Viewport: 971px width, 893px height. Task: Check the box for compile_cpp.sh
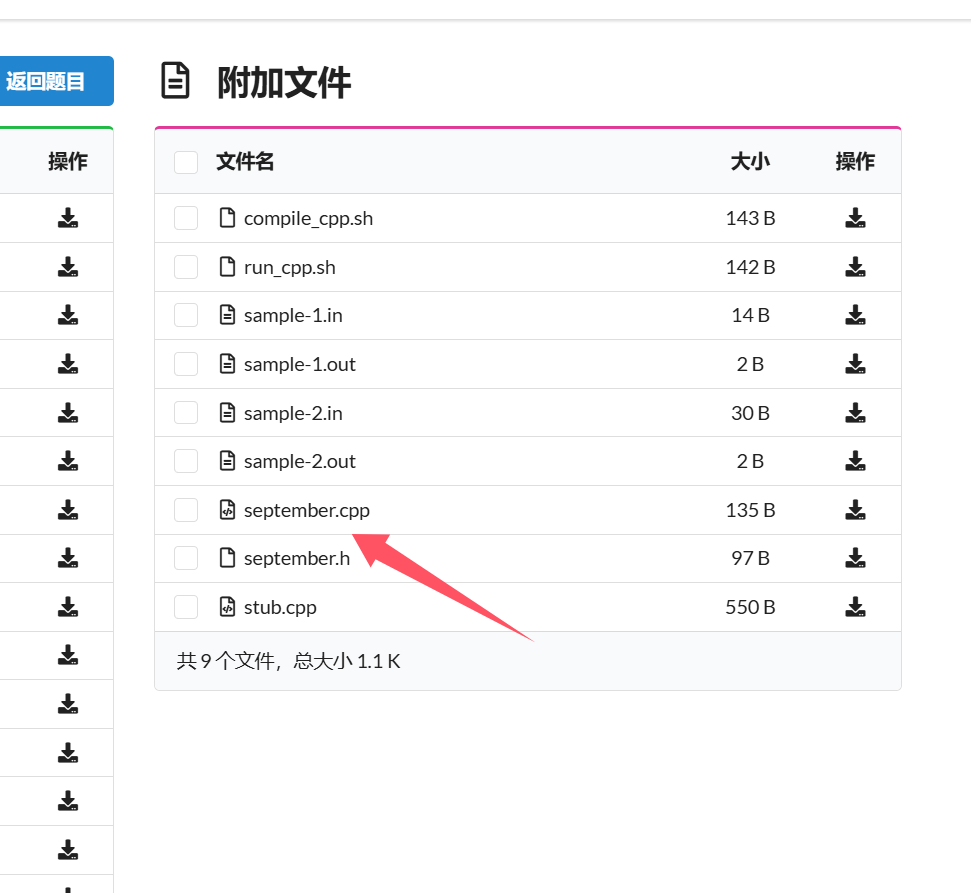[x=186, y=218]
